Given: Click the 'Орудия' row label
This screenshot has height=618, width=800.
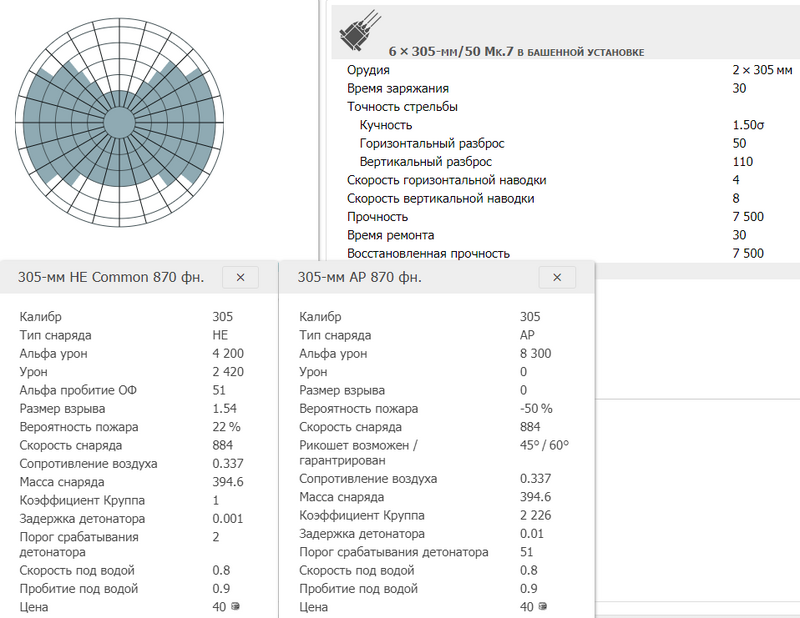Looking at the screenshot, I should coord(368,70).
